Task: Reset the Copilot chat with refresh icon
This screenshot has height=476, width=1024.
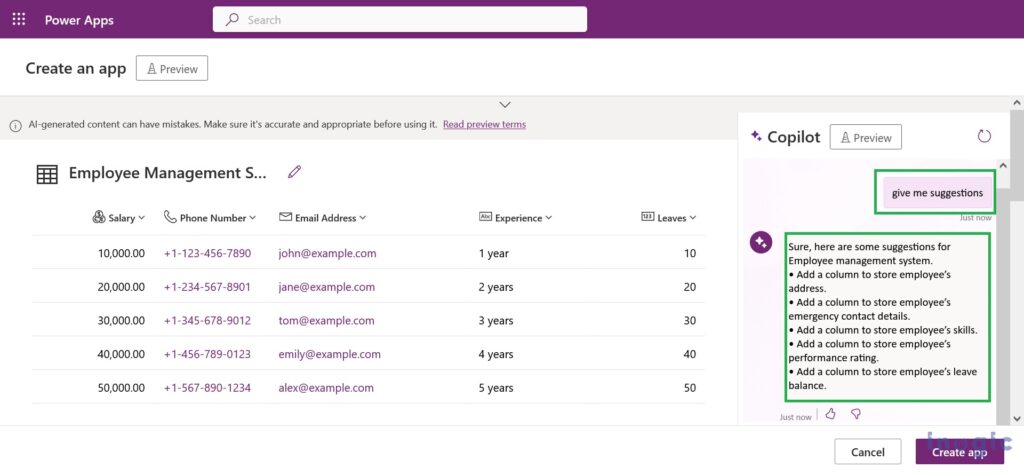Action: [984, 136]
